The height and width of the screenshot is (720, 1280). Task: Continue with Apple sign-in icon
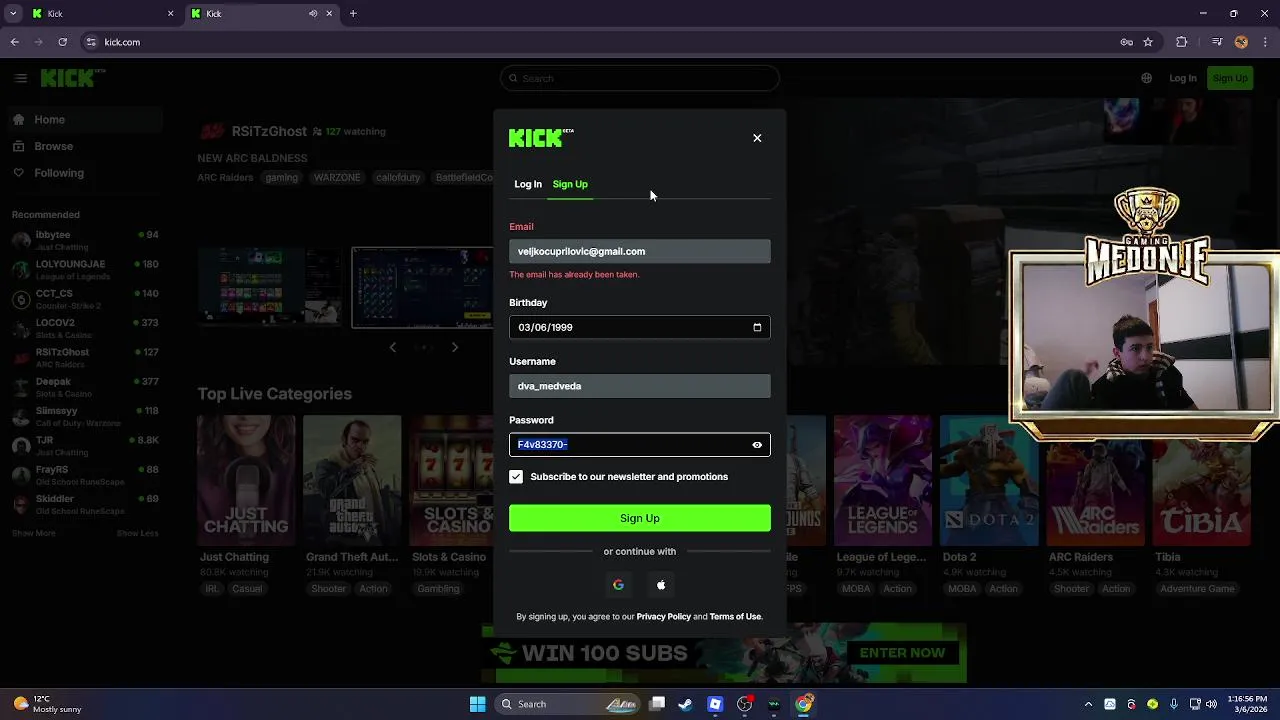pyautogui.click(x=661, y=585)
